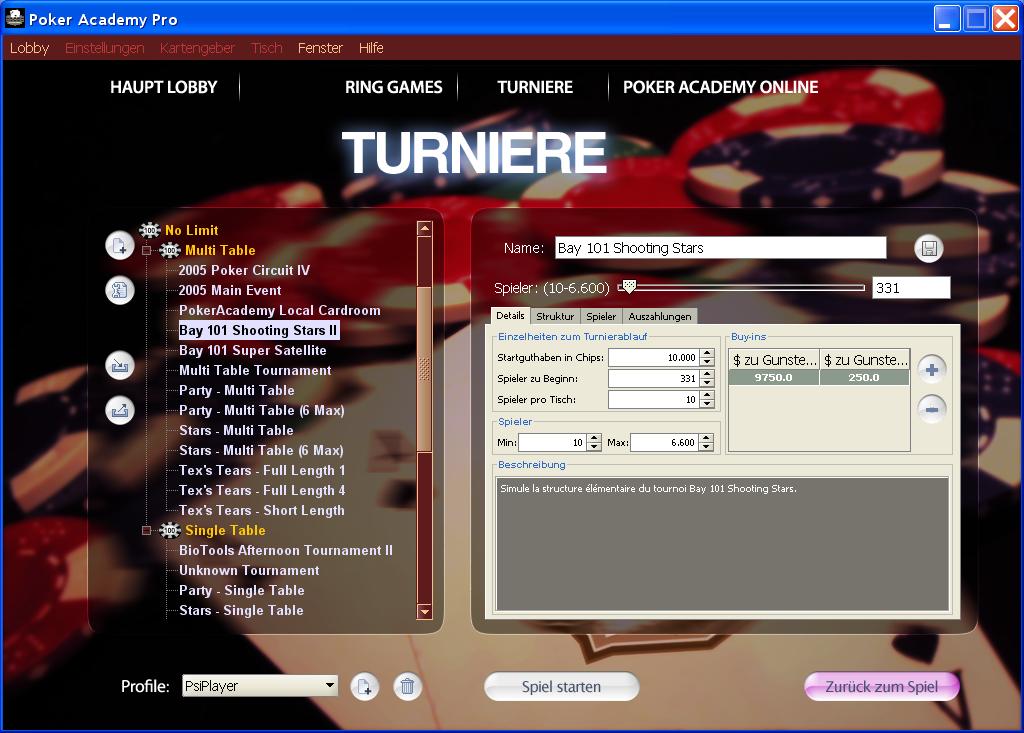
Task: Open the Einstellungen menu
Action: (x=104, y=48)
